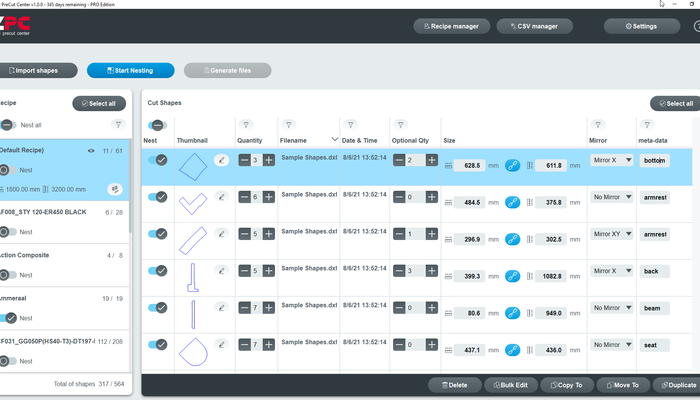Click the sheet size edit icon in Default Recipe
The height and width of the screenshot is (400, 700).
[x=115, y=189]
